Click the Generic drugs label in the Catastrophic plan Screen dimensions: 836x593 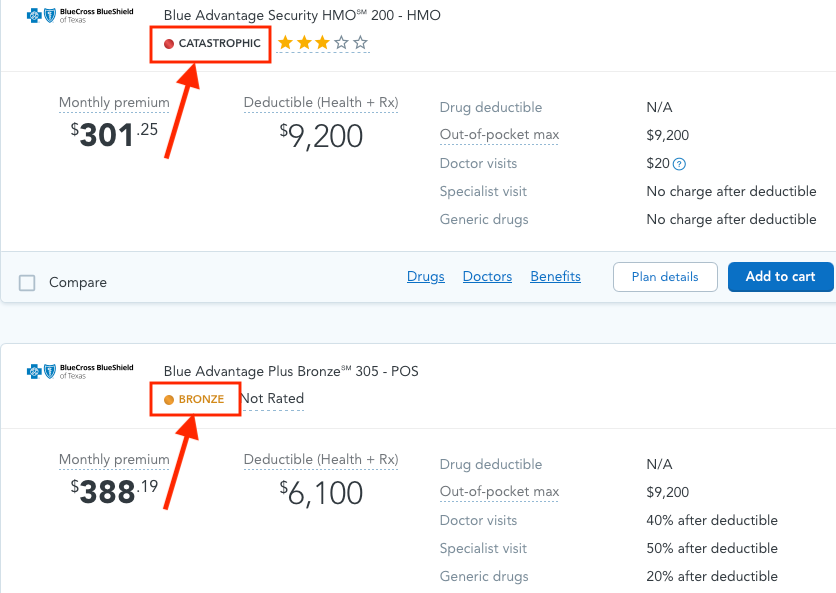(x=484, y=220)
